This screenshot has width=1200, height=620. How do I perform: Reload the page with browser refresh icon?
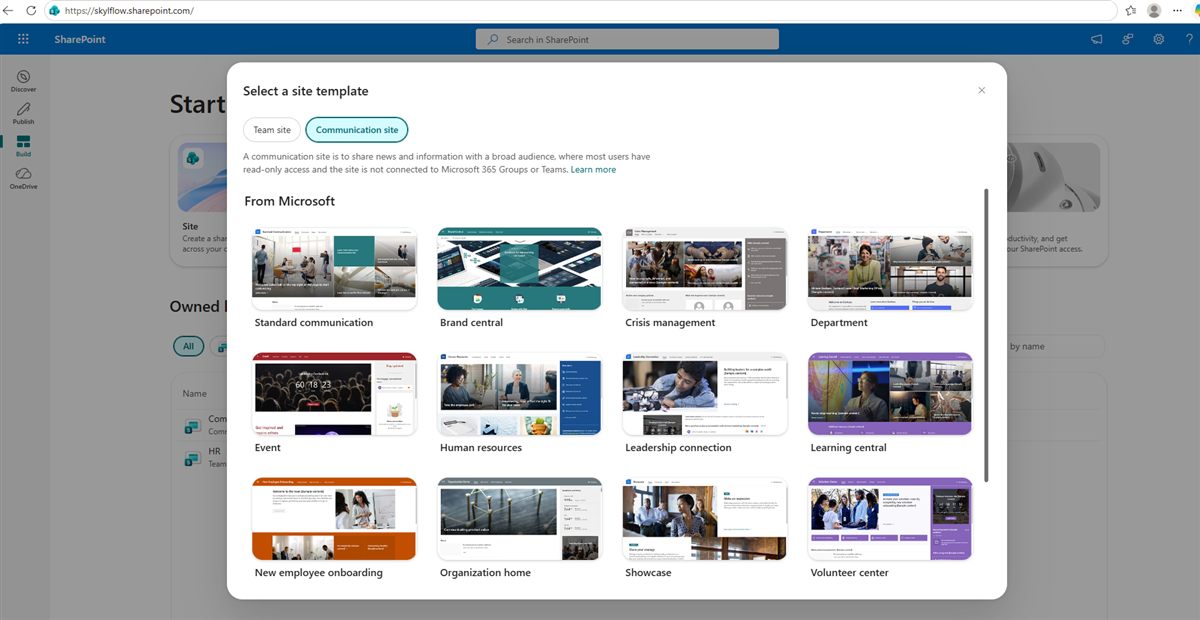(x=31, y=10)
